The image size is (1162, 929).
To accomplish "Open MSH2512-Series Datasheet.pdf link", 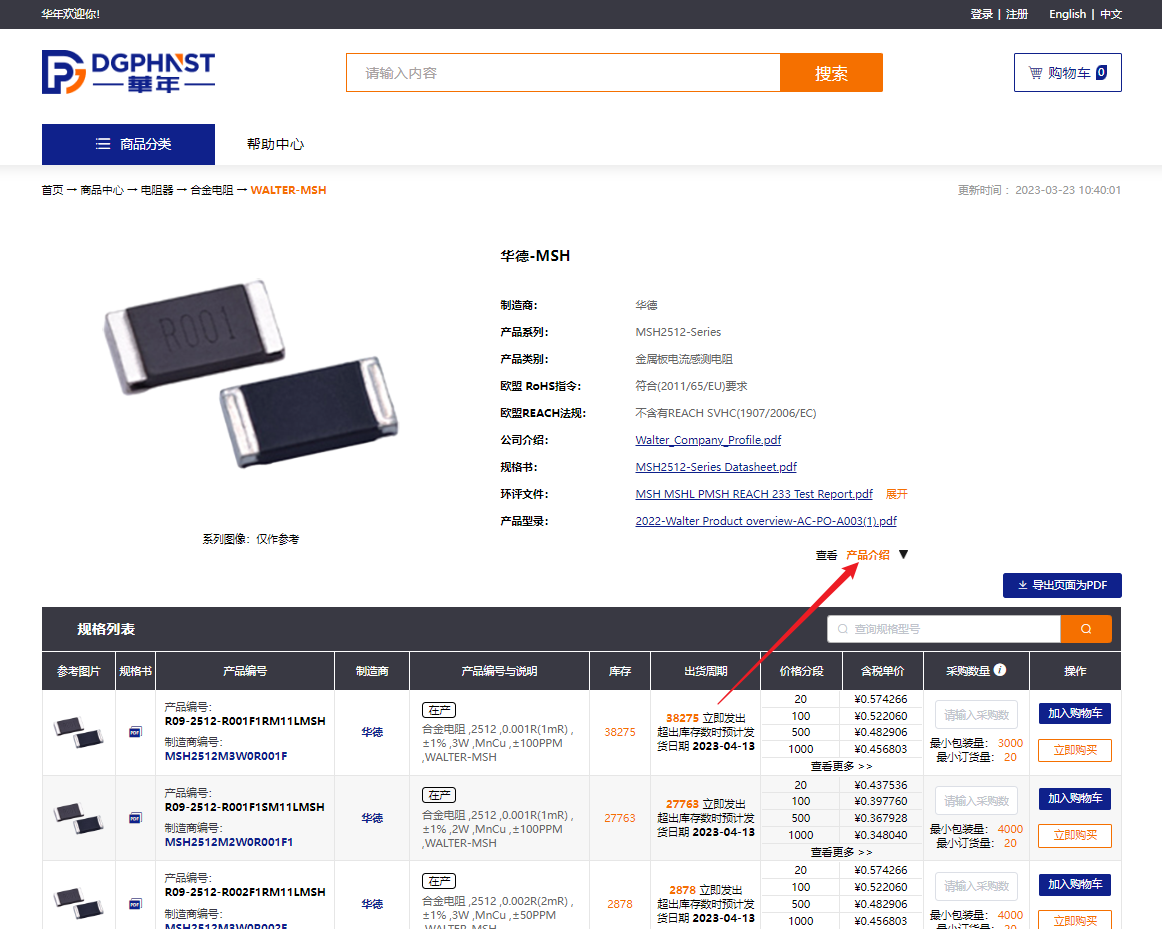I will pos(716,467).
